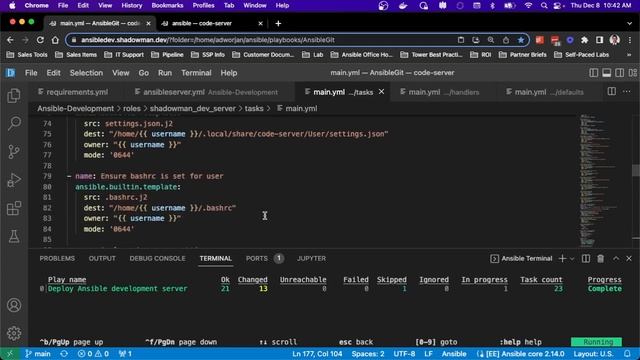This screenshot has width=640, height=360.
Task: Open Source Control view icon
Action: click(14, 152)
